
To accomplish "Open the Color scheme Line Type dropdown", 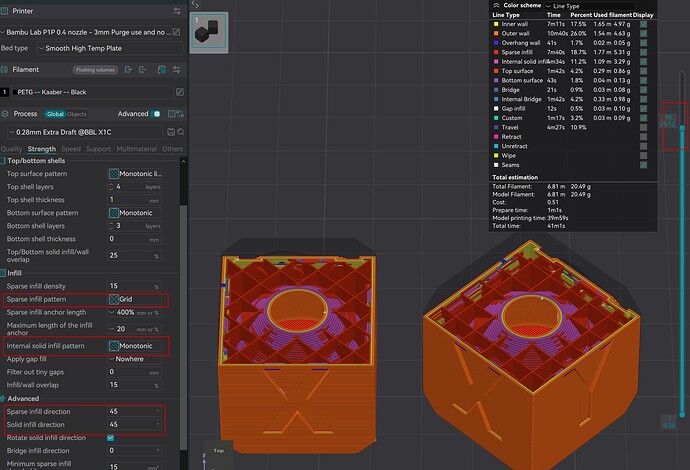I will pos(590,6).
